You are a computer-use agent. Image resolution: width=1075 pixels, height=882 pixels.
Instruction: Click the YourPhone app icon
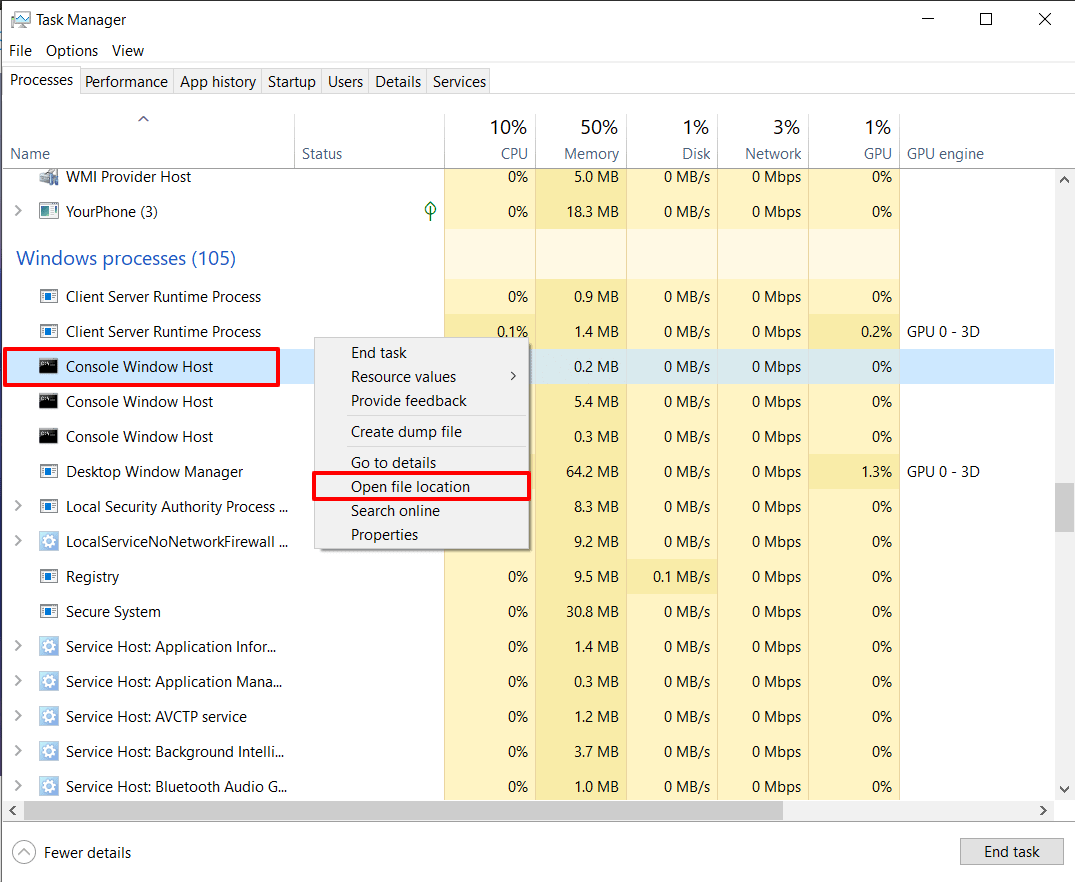coord(49,211)
